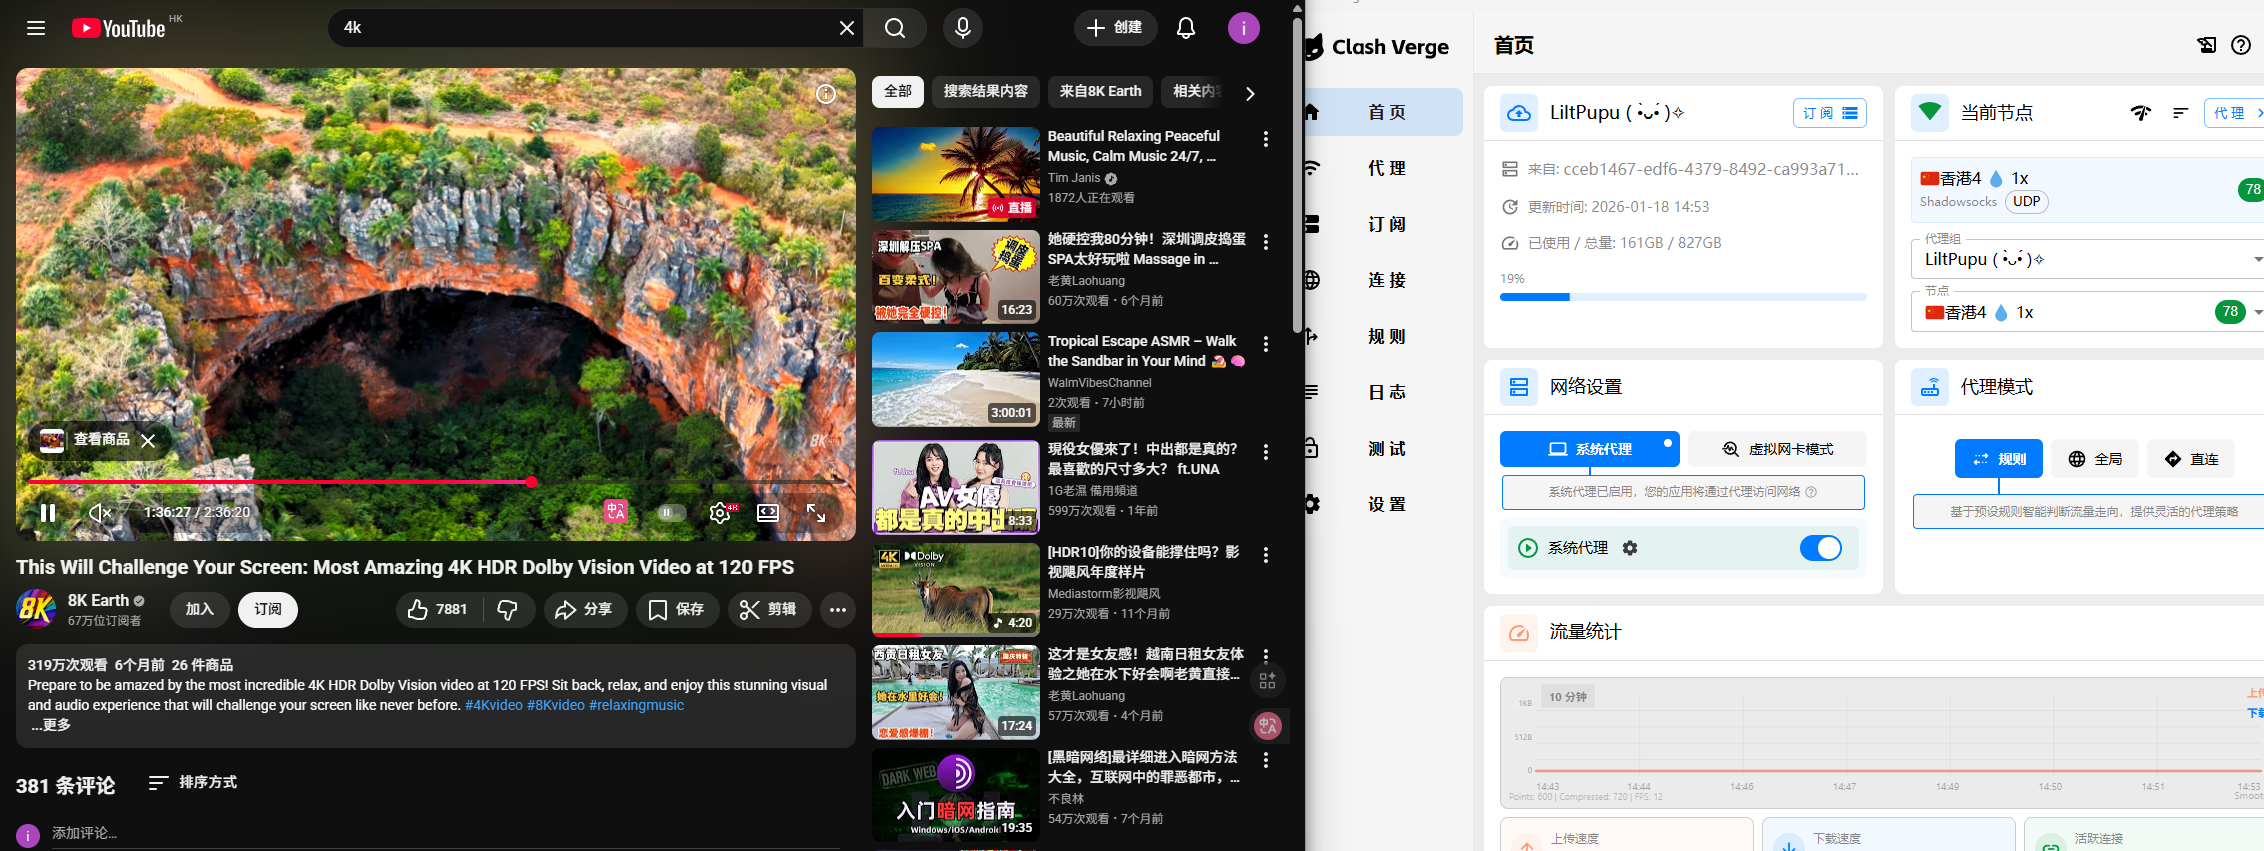Open the settings gear beside 系统代理

click(1630, 548)
